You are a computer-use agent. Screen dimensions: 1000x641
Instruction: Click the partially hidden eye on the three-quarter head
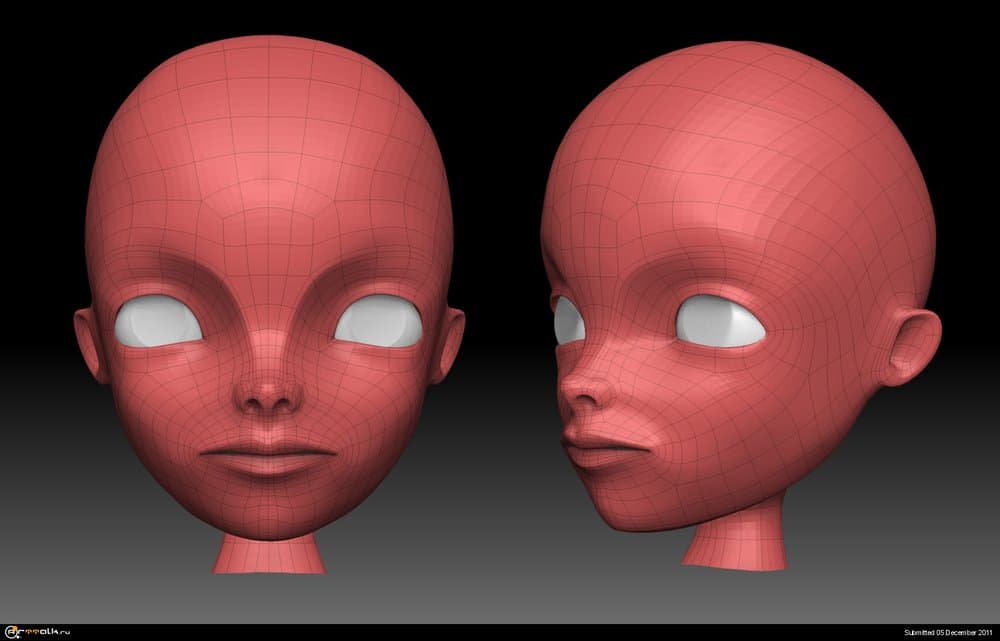(568, 320)
